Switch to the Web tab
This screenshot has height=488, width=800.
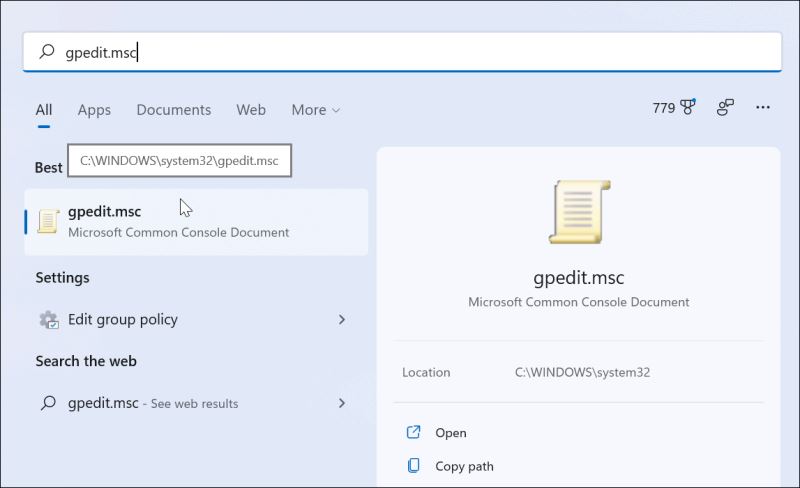coord(251,110)
